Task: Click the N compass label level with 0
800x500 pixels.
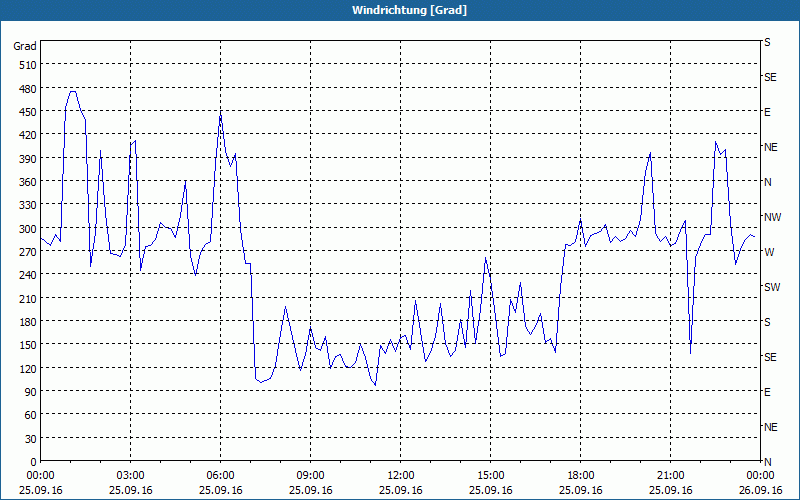Action: point(767,462)
